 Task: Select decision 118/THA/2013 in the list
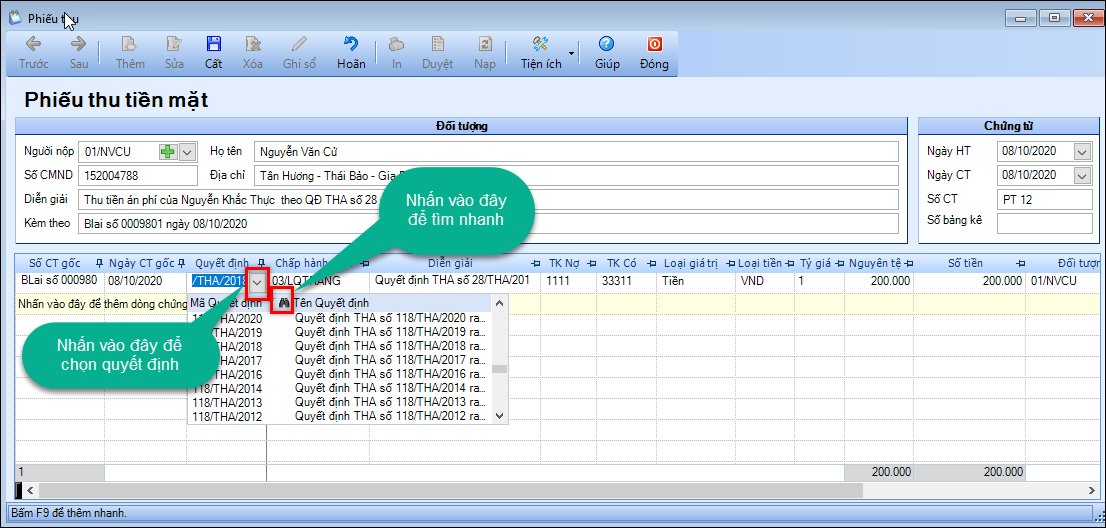tap(227, 403)
